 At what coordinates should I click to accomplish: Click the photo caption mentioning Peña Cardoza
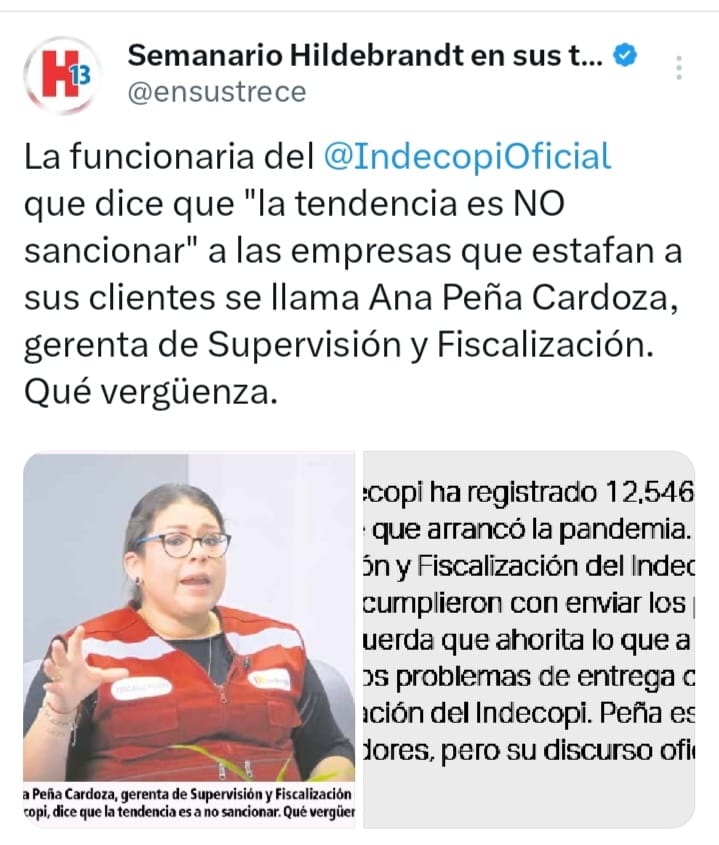189,803
